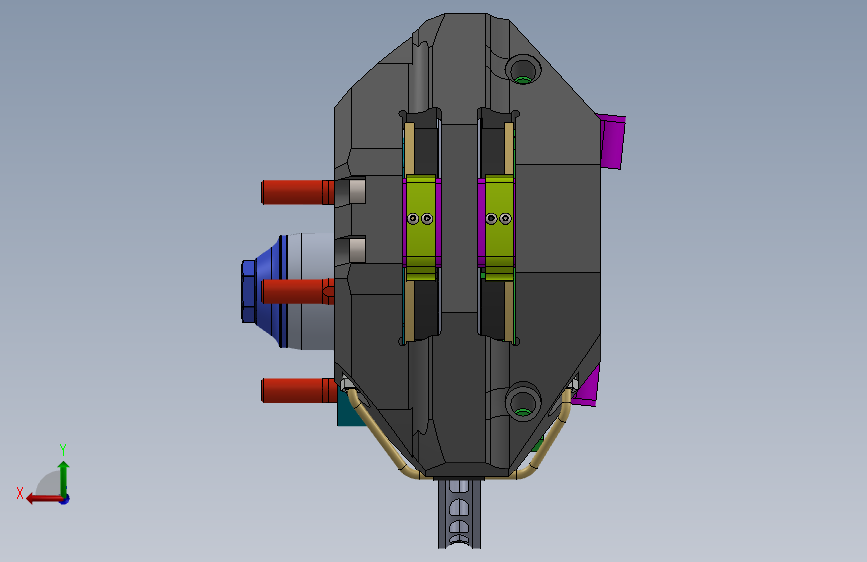Viewport: 867px width, 562px height.
Task: Select the right yellow-green pad retainer clip
Action: [x=499, y=227]
